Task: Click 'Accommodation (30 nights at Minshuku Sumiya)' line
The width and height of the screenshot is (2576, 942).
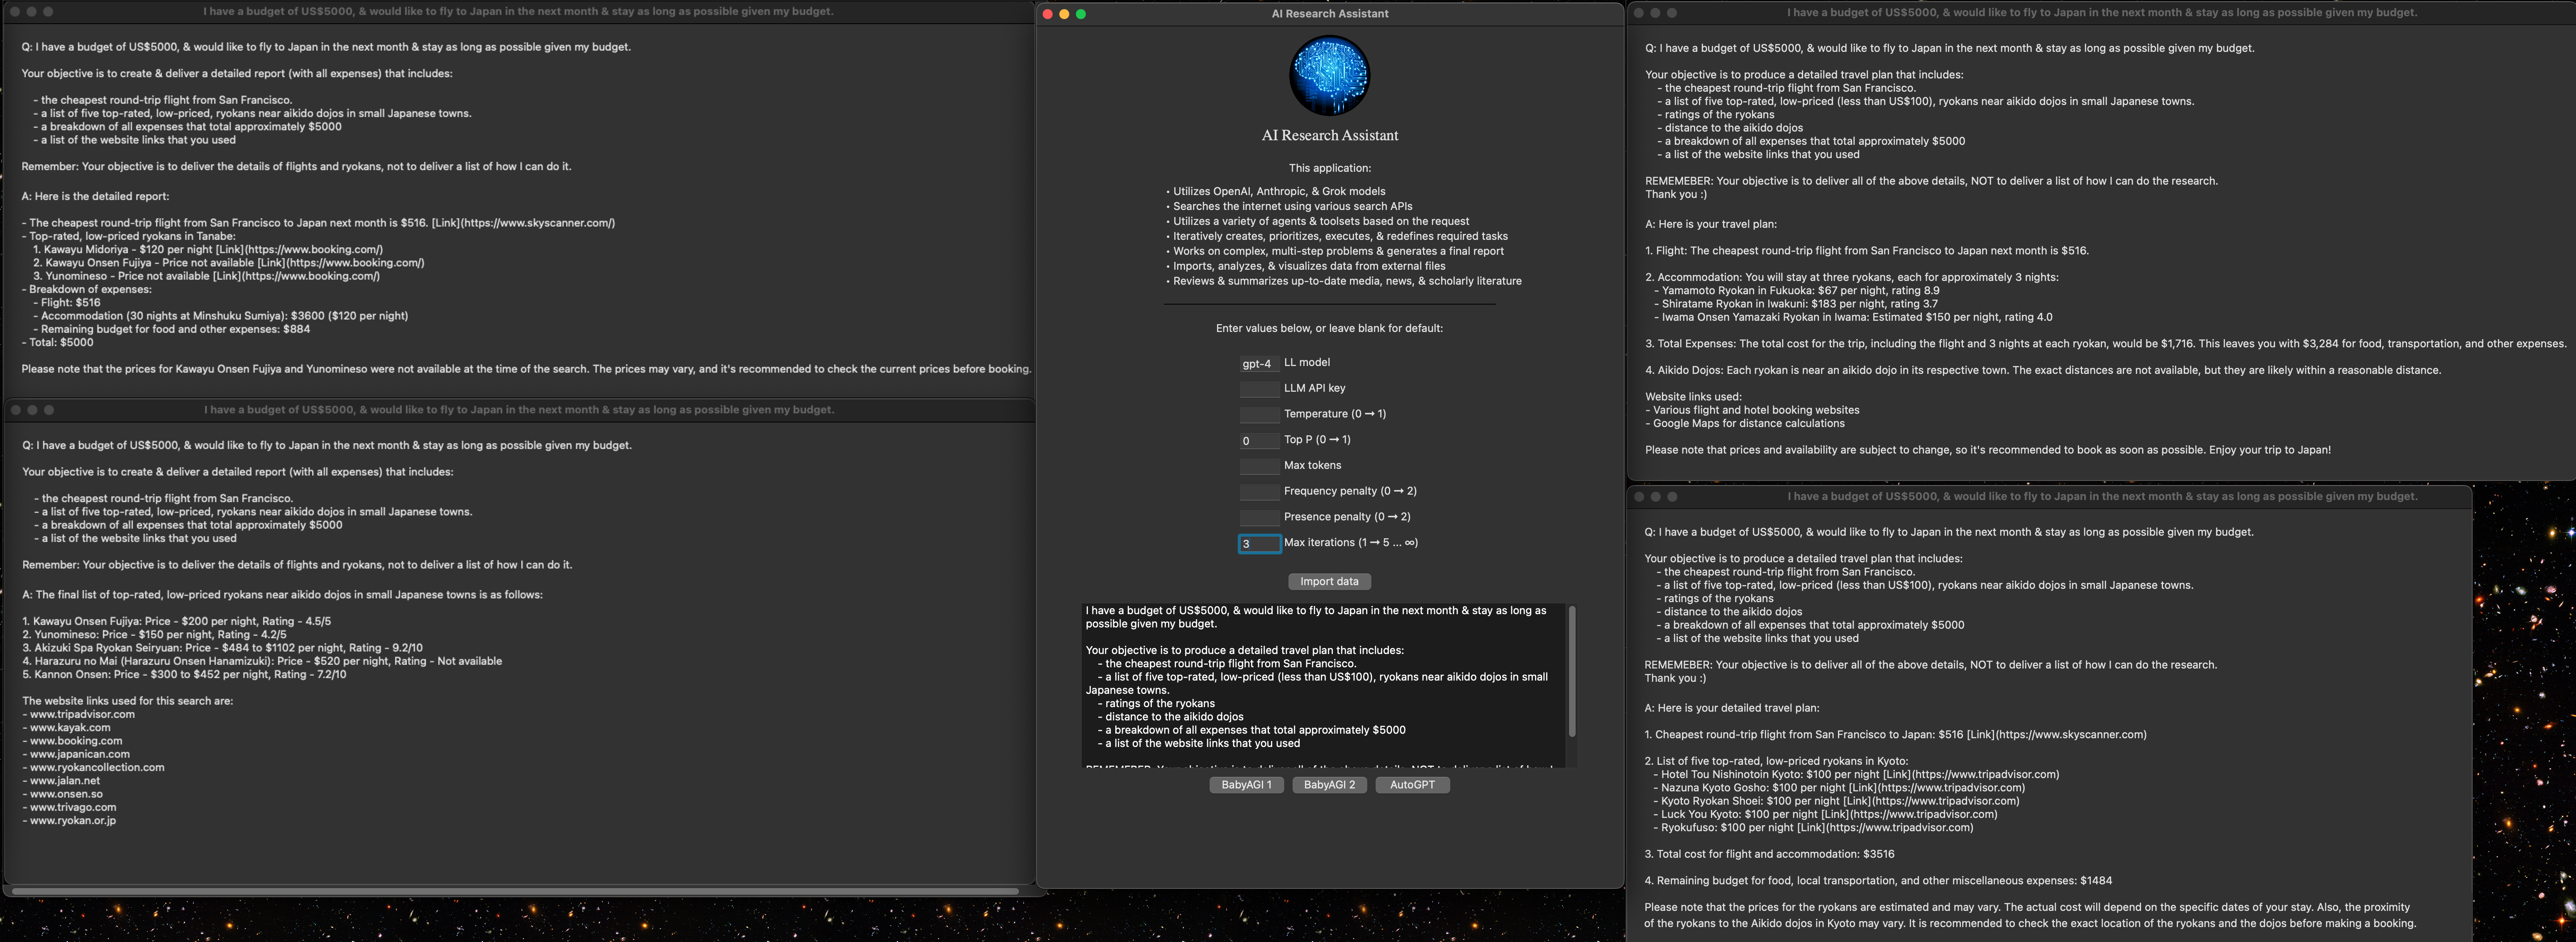Action: coord(220,316)
